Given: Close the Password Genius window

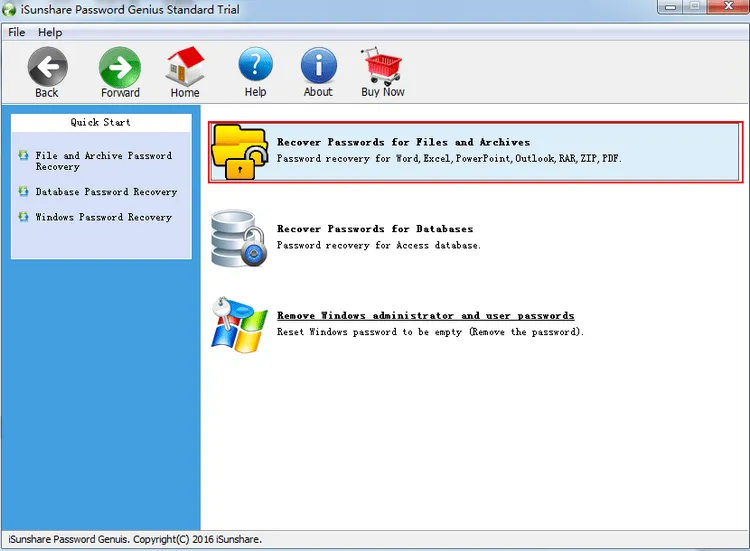Looking at the screenshot, I should (x=728, y=7).
